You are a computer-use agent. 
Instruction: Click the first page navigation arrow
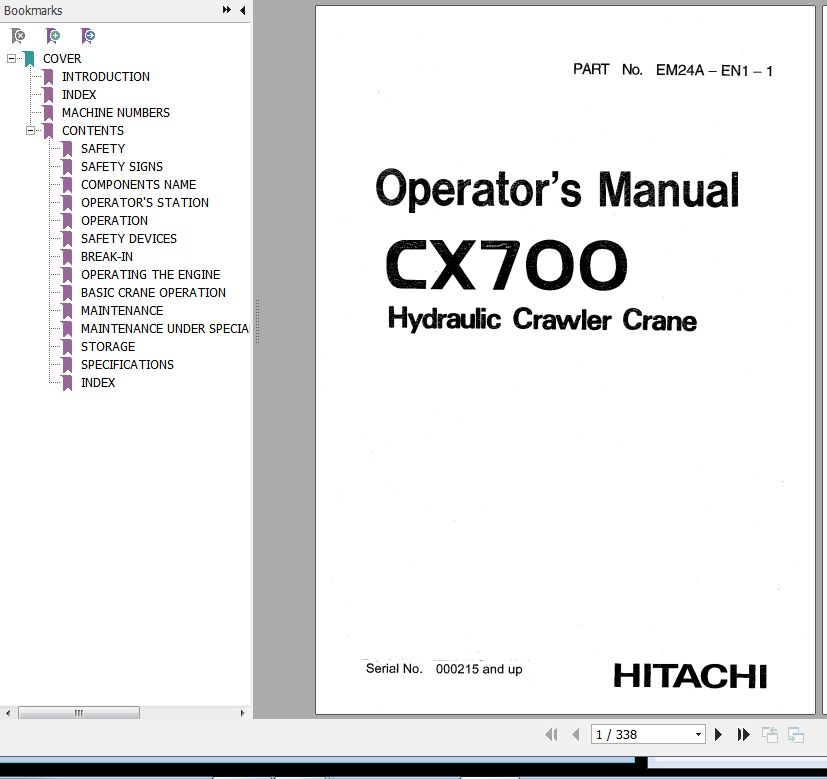[551, 735]
